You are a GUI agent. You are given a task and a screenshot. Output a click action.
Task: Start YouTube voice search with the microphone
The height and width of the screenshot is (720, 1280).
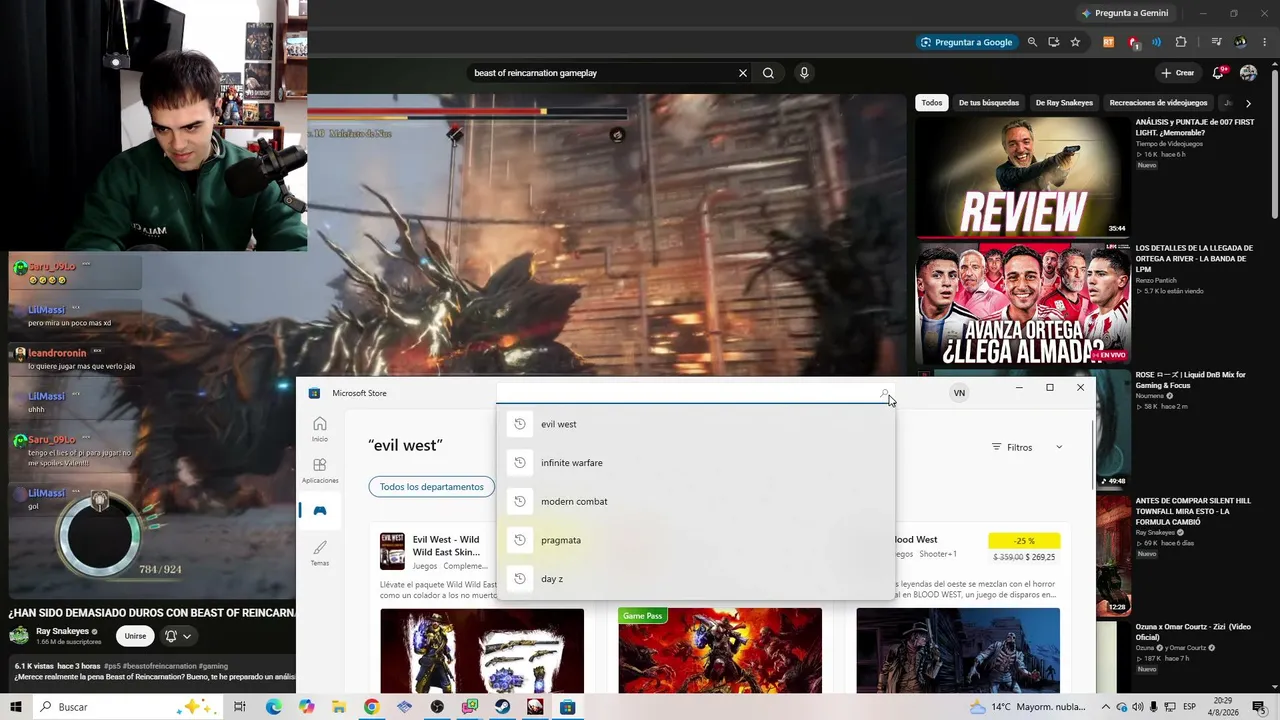(x=804, y=73)
